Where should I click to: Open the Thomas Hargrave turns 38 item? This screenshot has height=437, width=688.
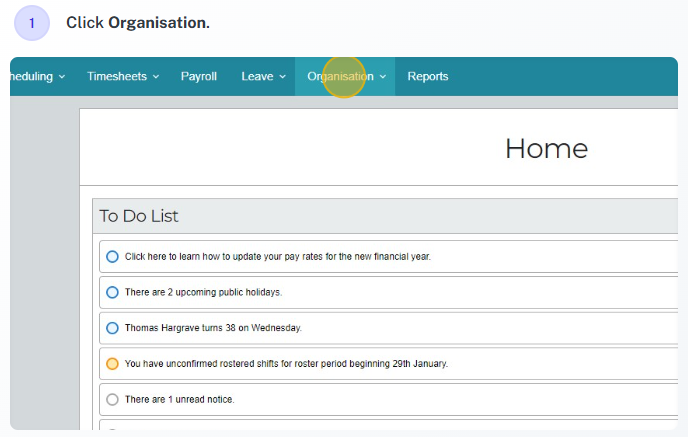pos(388,328)
